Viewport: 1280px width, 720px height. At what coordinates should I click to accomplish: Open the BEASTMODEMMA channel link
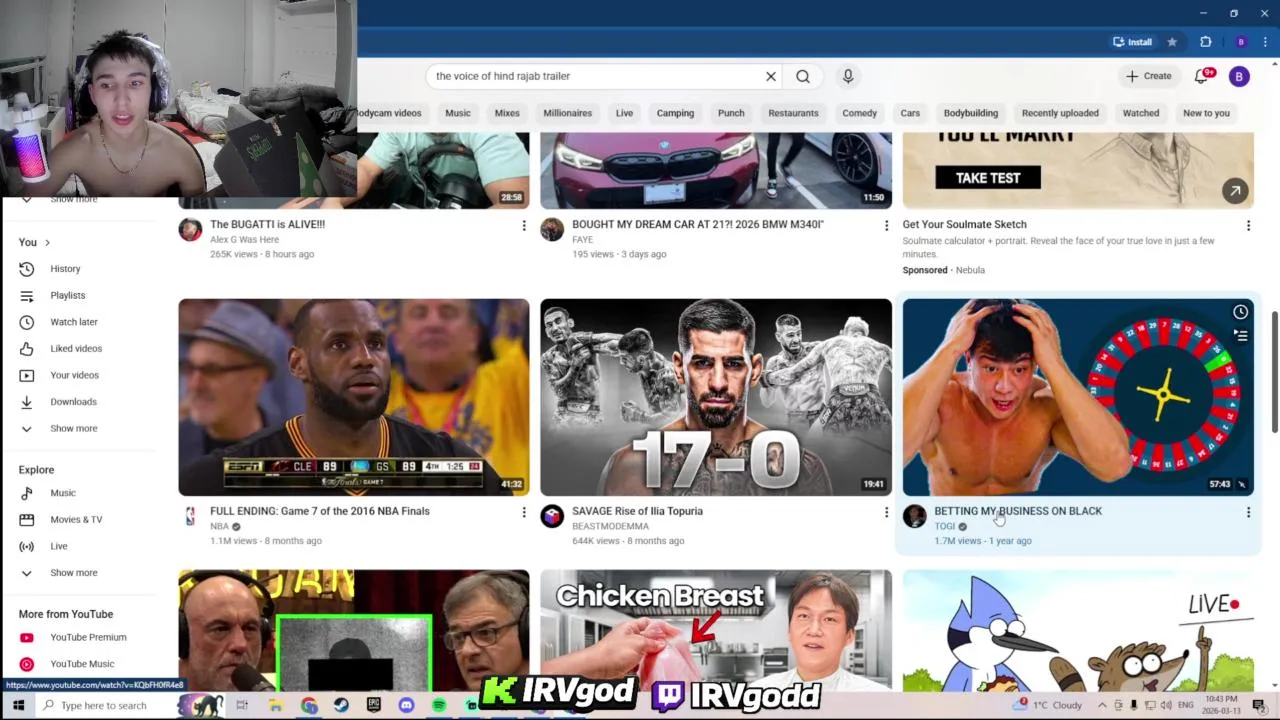pyautogui.click(x=610, y=526)
